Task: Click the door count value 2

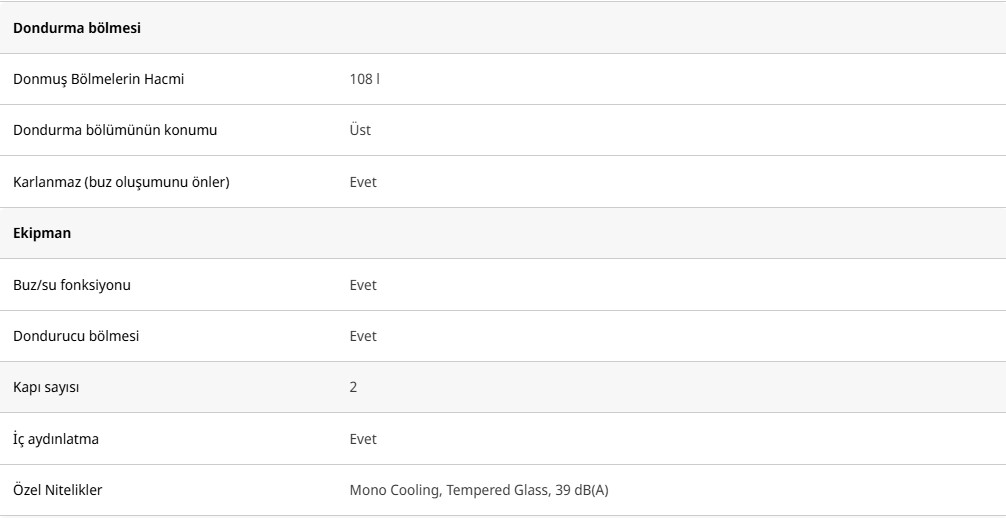Action: [x=353, y=387]
